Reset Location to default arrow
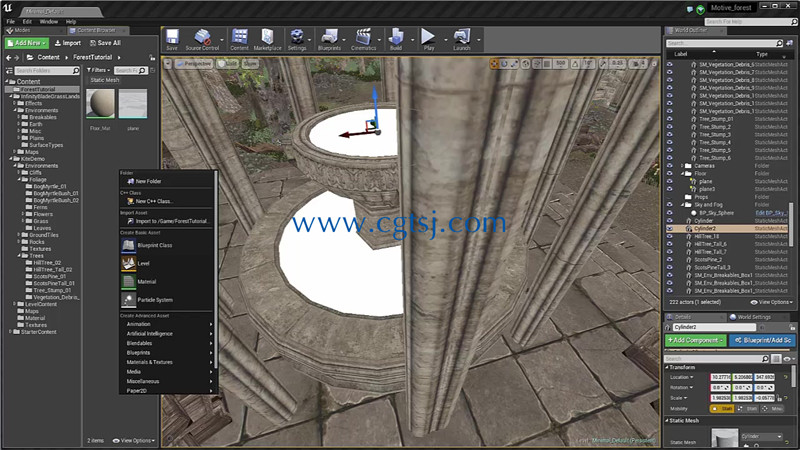Image resolution: width=800 pixels, height=450 pixels. pos(786,377)
